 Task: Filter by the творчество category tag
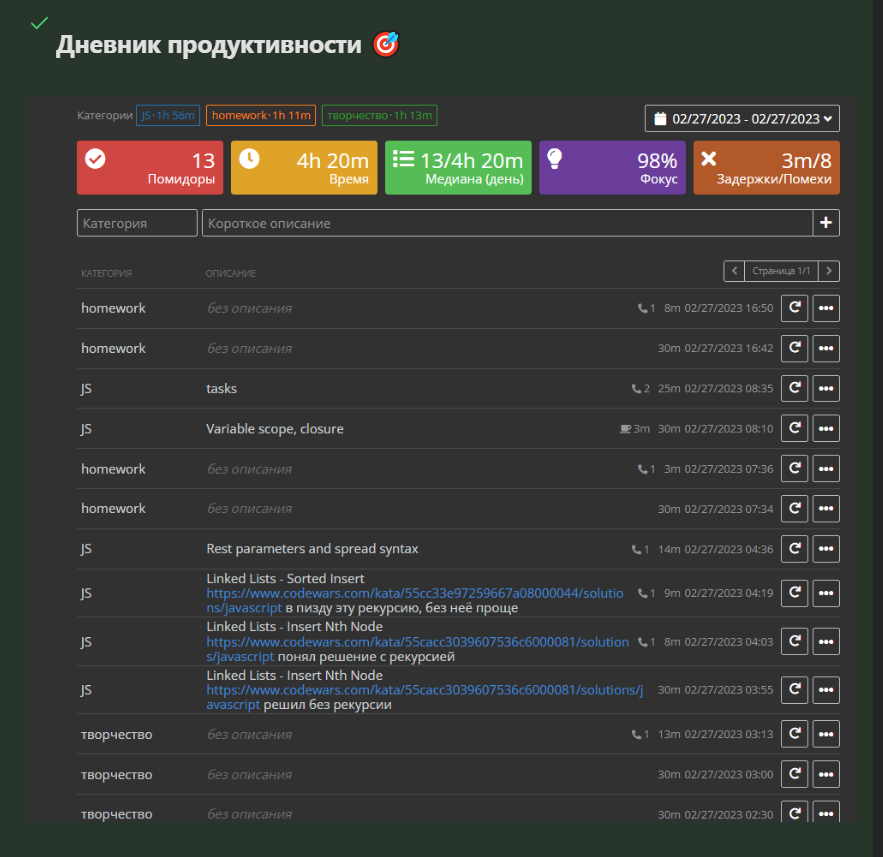tap(379, 115)
